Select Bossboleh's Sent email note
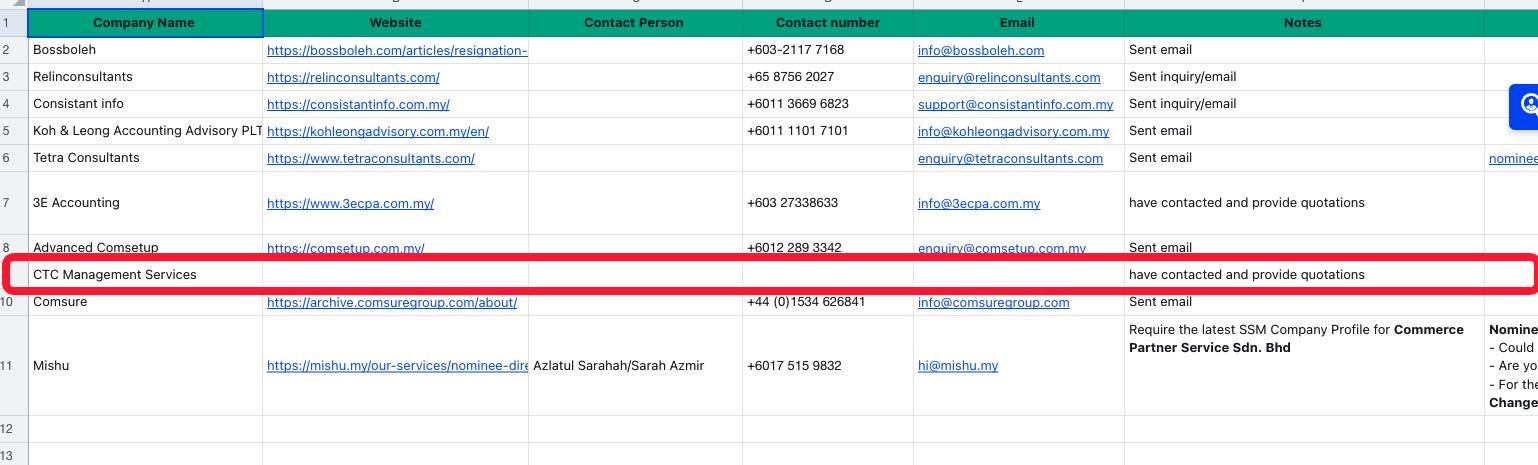The height and width of the screenshot is (465, 1538). (x=1303, y=50)
